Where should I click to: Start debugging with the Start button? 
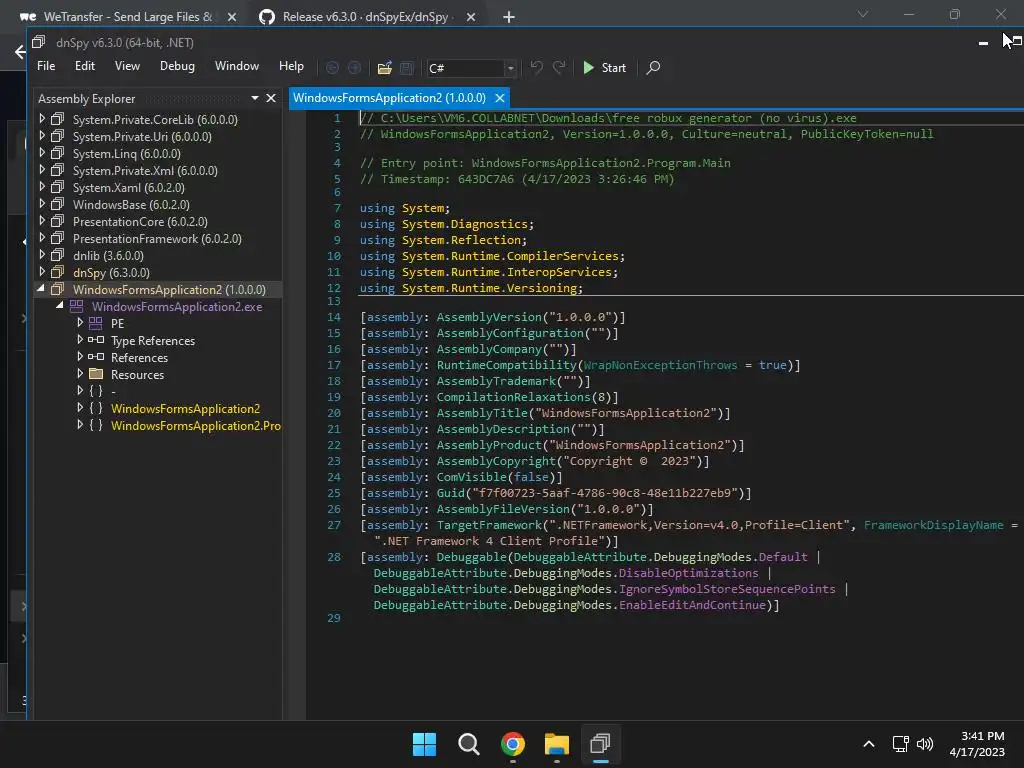point(604,67)
